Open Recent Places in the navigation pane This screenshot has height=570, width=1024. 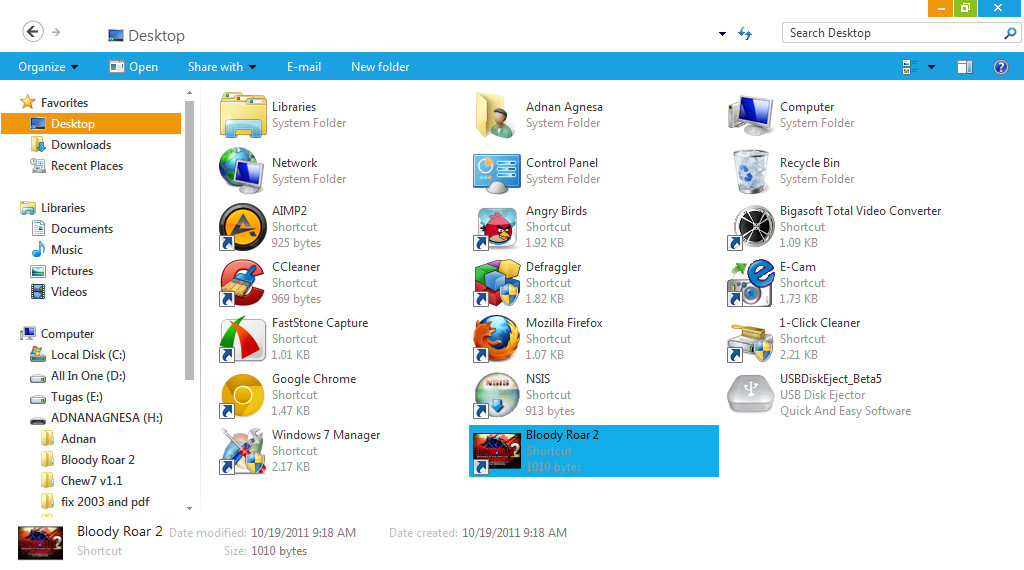76,166
